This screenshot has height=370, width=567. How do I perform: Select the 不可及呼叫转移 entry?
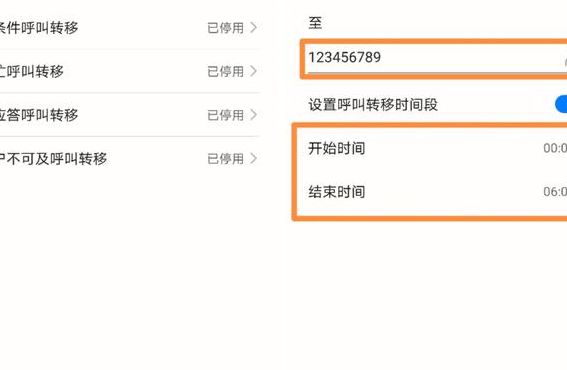click(x=129, y=158)
